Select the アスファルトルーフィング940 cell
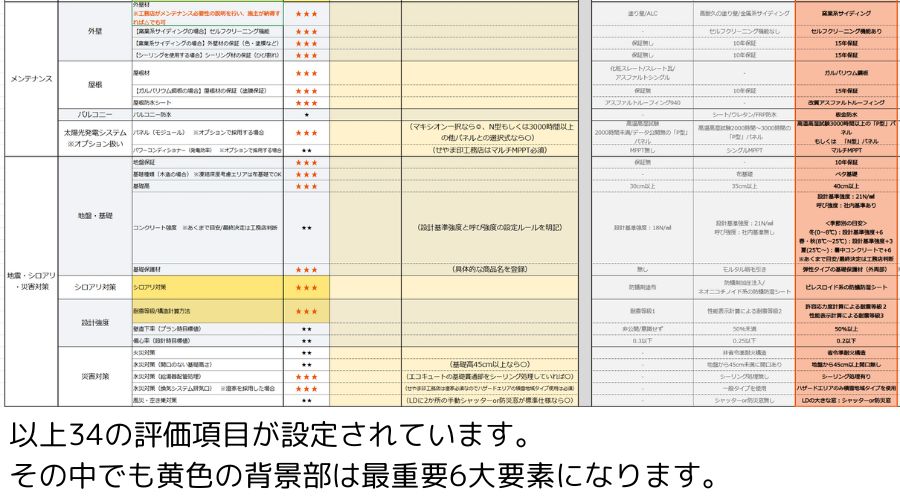Viewport: 900px width, 500px height. (x=642, y=103)
